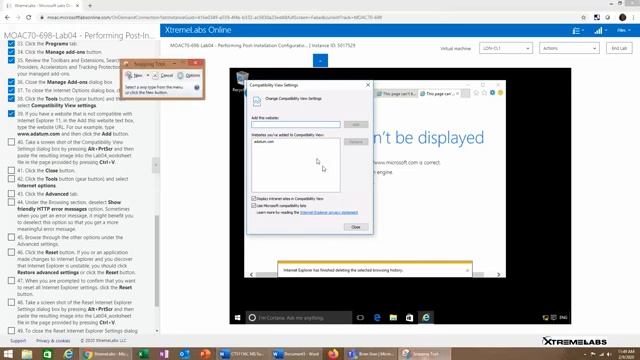This screenshot has height=360, width=640.
Task: Click the Cortana search box in the VM
Action: click(x=299, y=318)
